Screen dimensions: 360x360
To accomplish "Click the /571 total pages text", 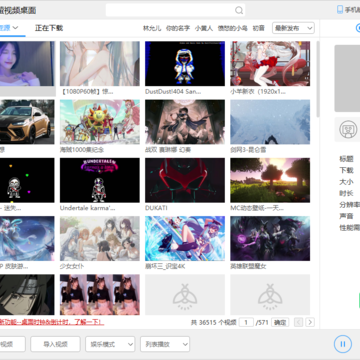I will tap(262, 322).
